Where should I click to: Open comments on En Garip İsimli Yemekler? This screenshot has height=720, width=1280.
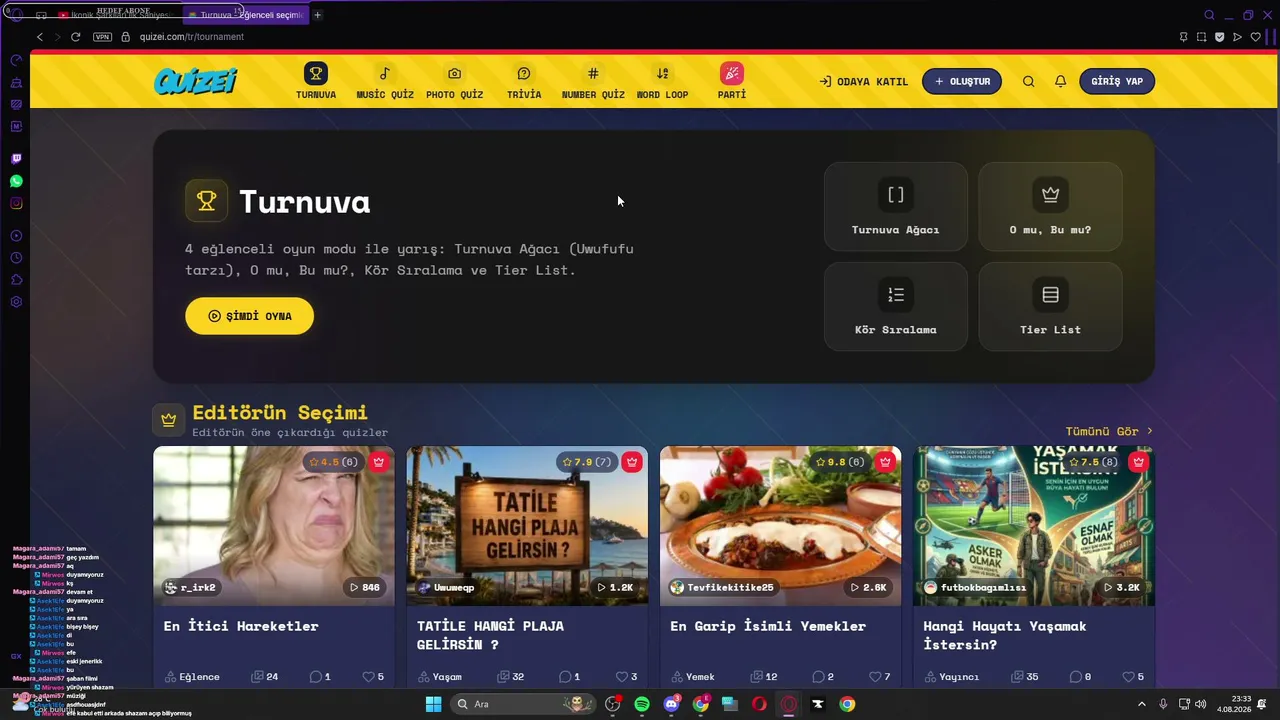tap(823, 677)
